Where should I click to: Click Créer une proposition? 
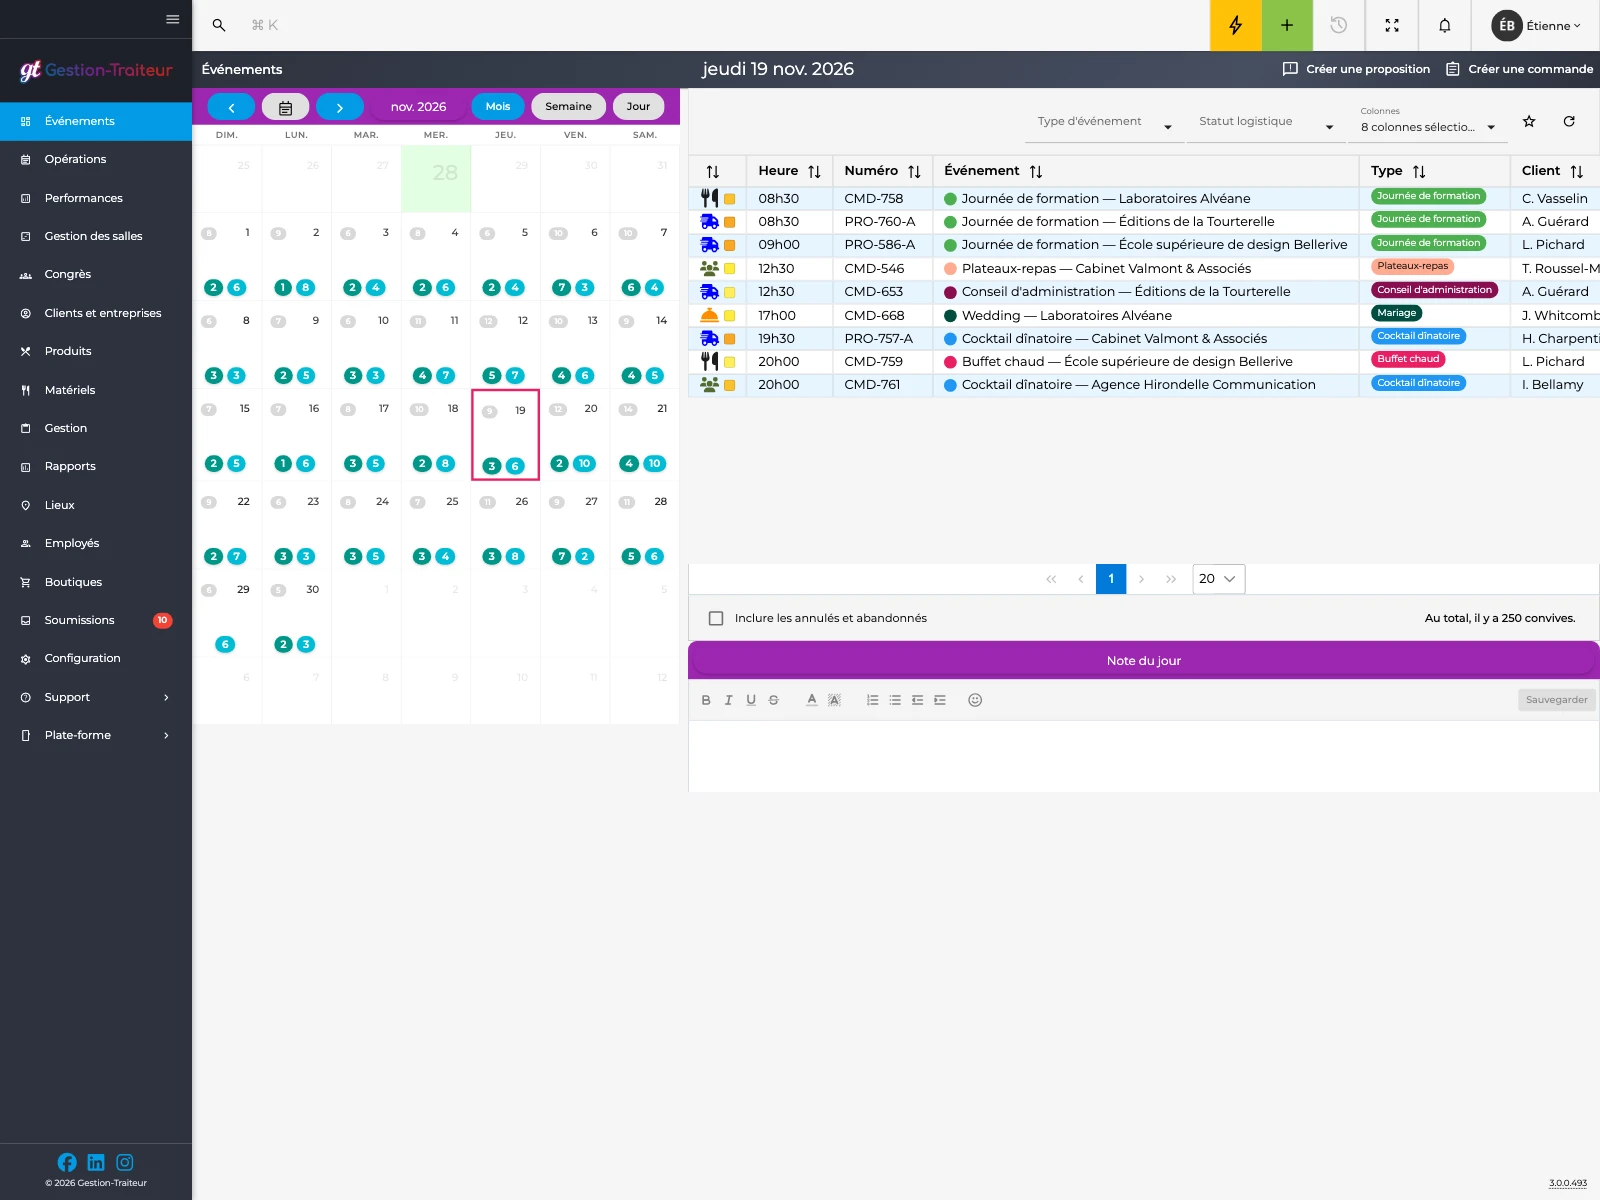1356,69
